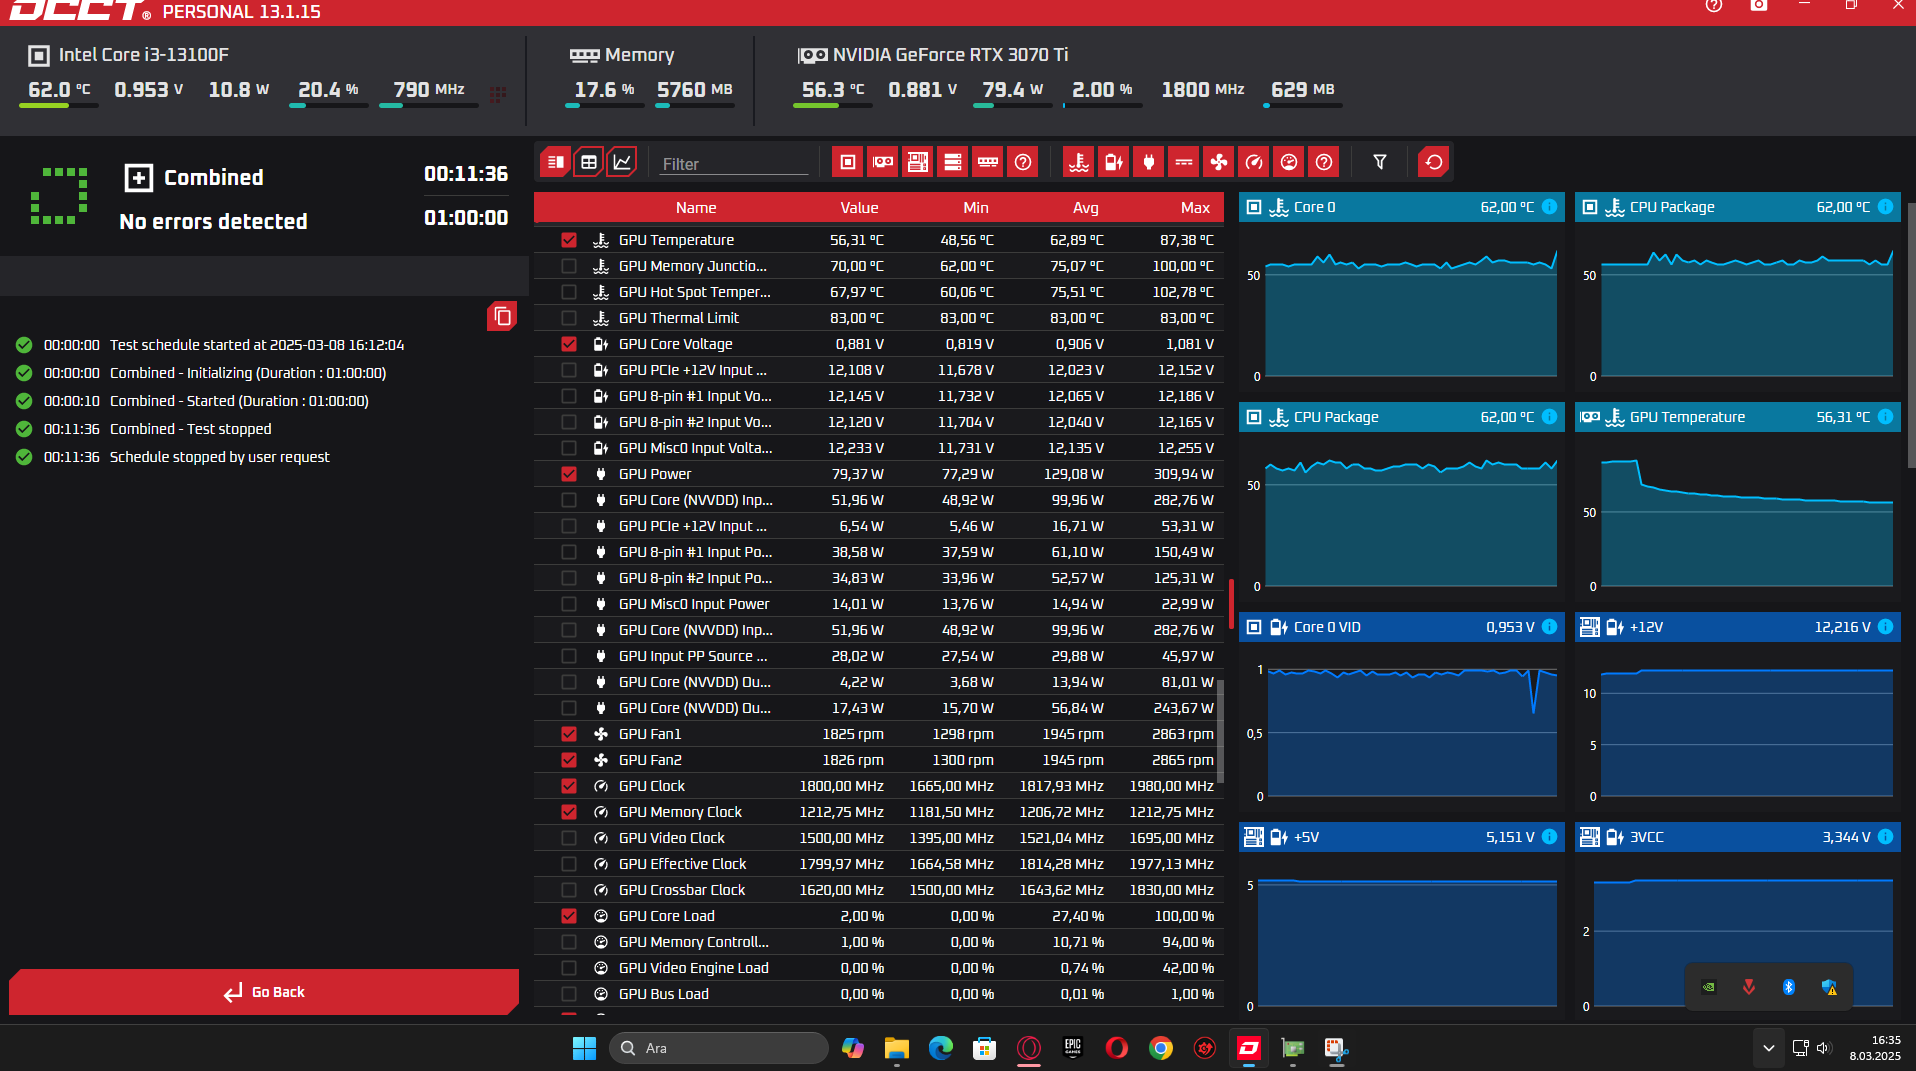Filter sensors by unknown hardware question icon
Screen dimensions: 1916x1071
pos(1023,162)
